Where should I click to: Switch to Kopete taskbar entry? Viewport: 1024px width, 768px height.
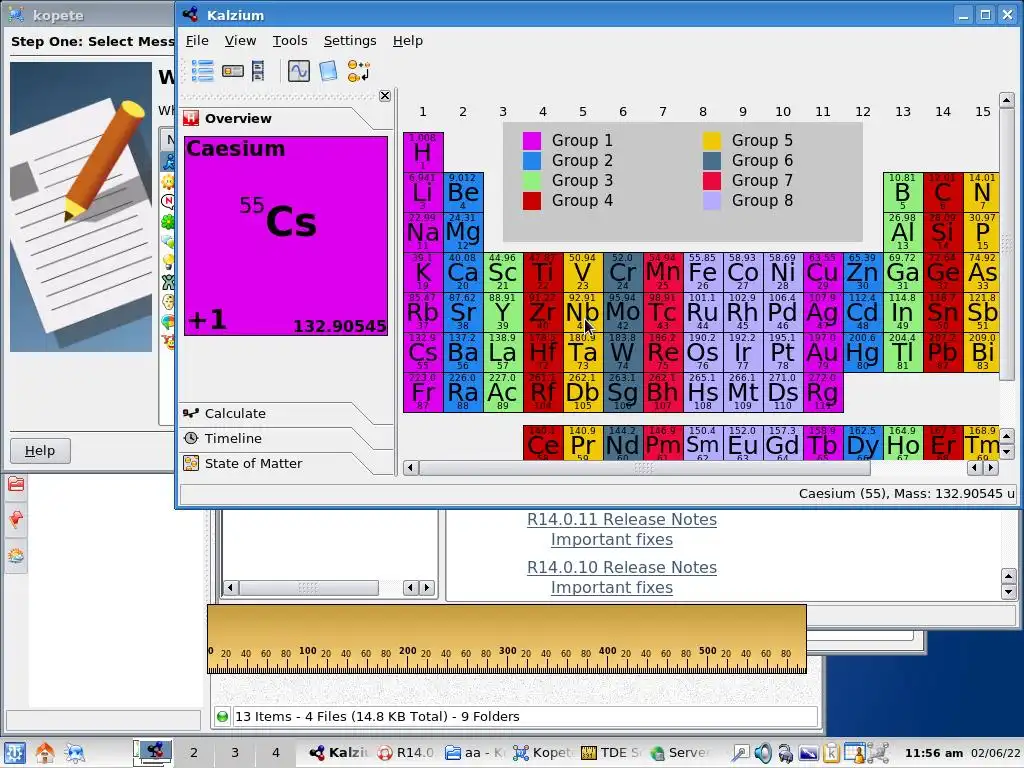tap(542, 753)
